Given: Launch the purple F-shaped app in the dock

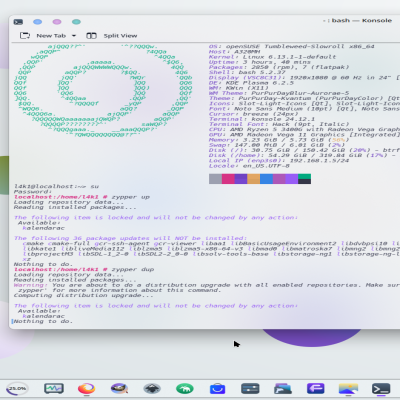Looking at the screenshot, I should click(316, 388).
